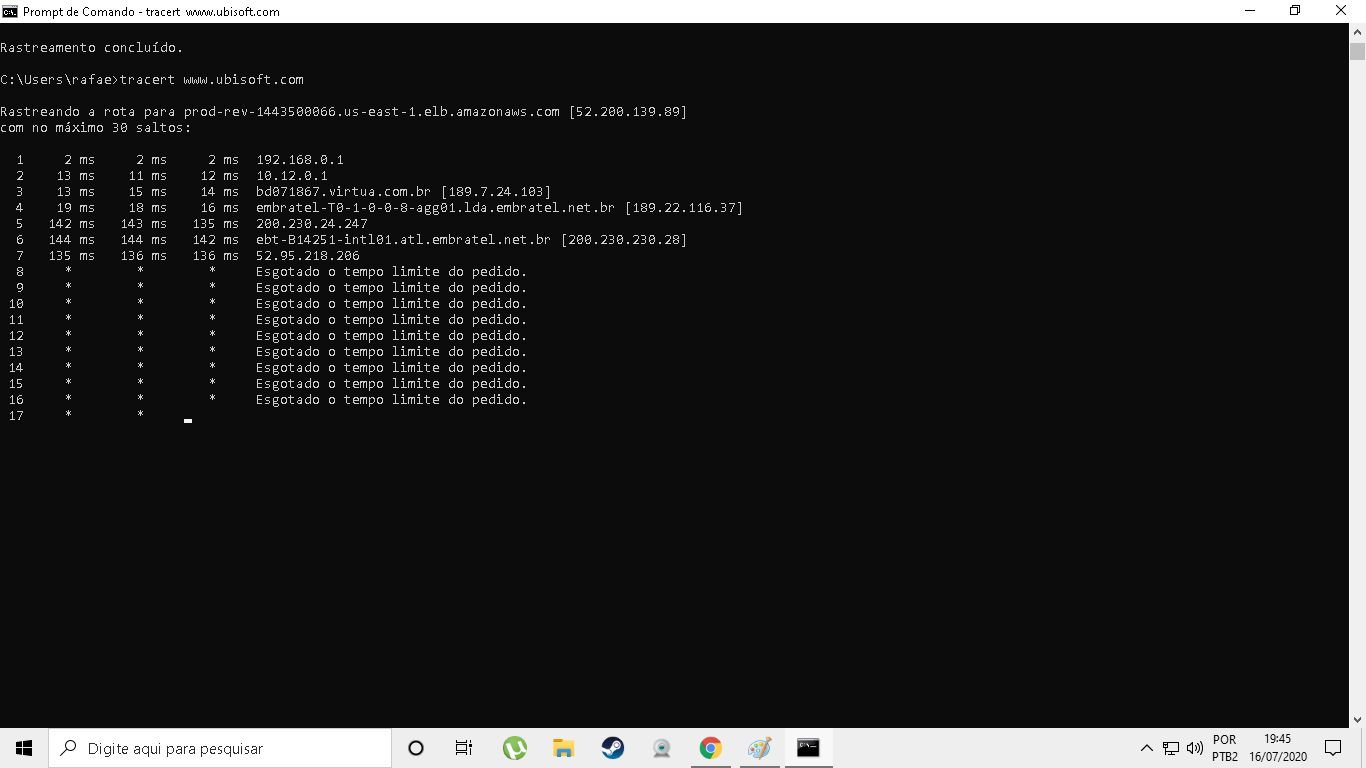Minimize the Command Prompt window
Image resolution: width=1366 pixels, height=768 pixels.
tap(1249, 11)
